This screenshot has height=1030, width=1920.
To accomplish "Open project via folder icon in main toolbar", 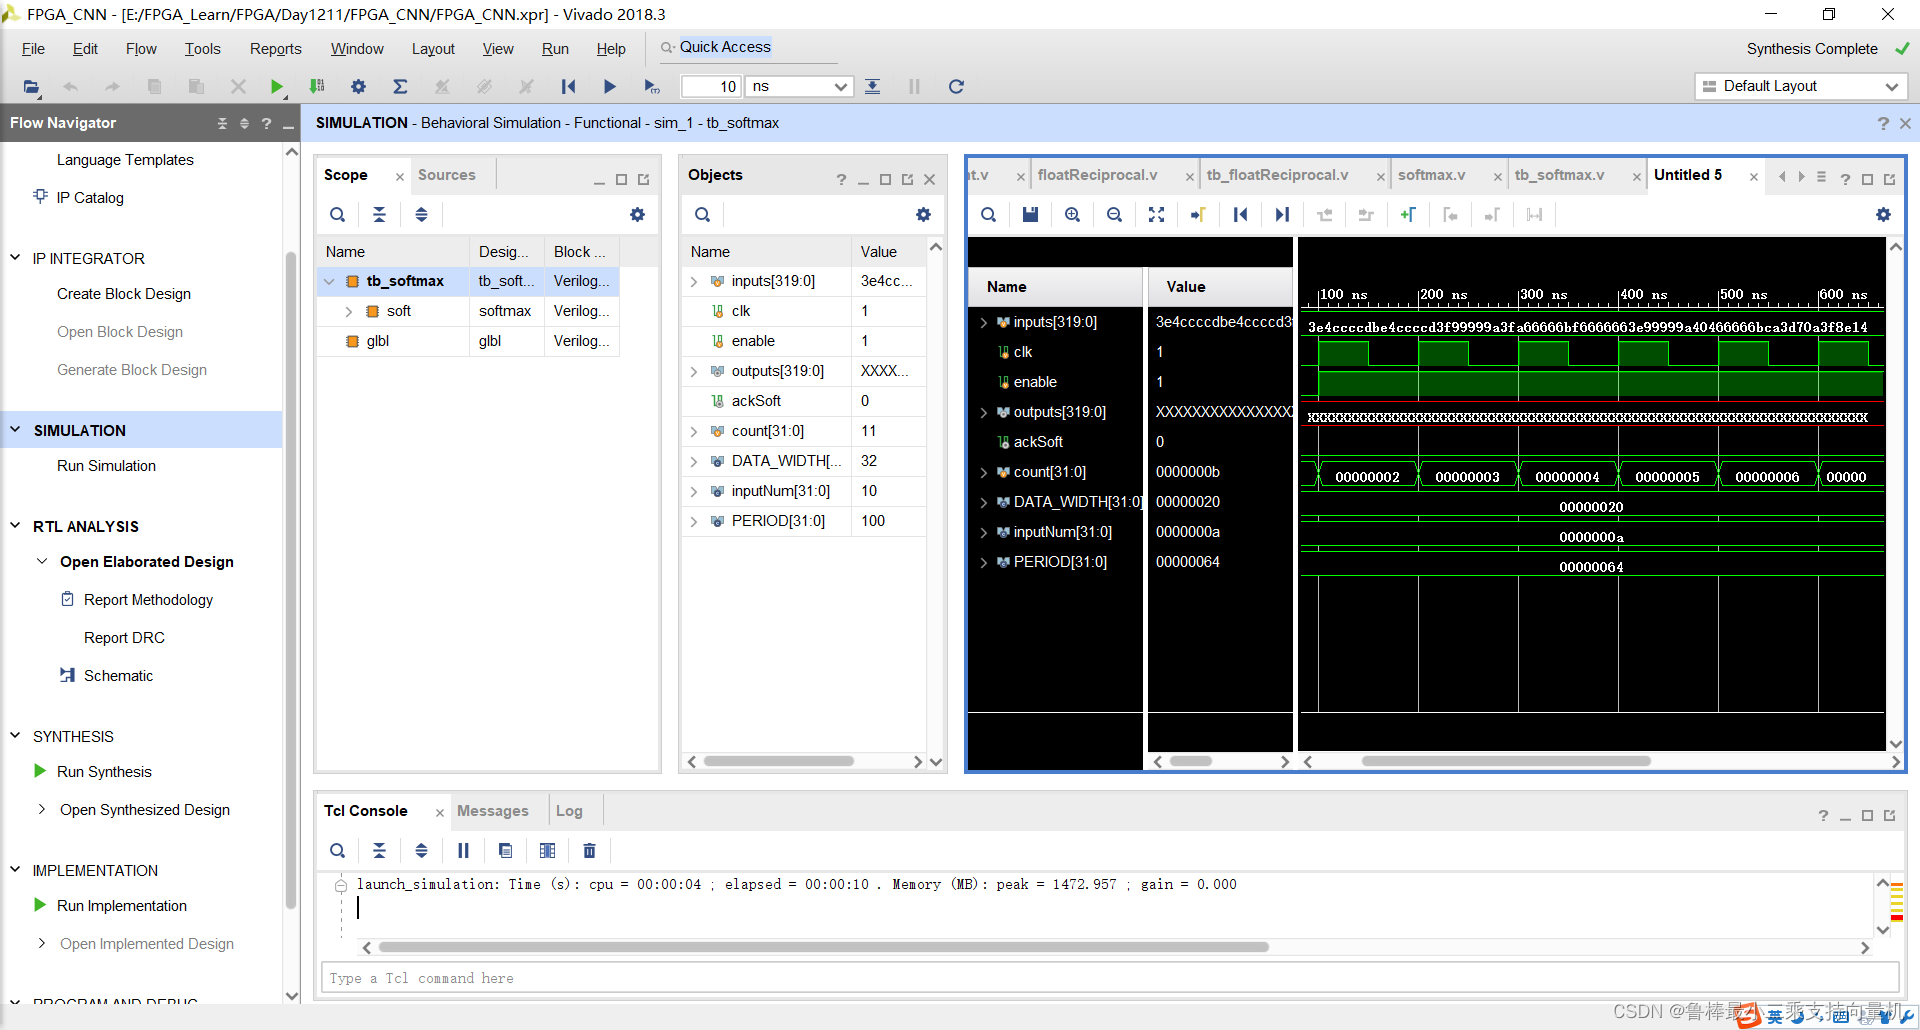I will [x=31, y=87].
